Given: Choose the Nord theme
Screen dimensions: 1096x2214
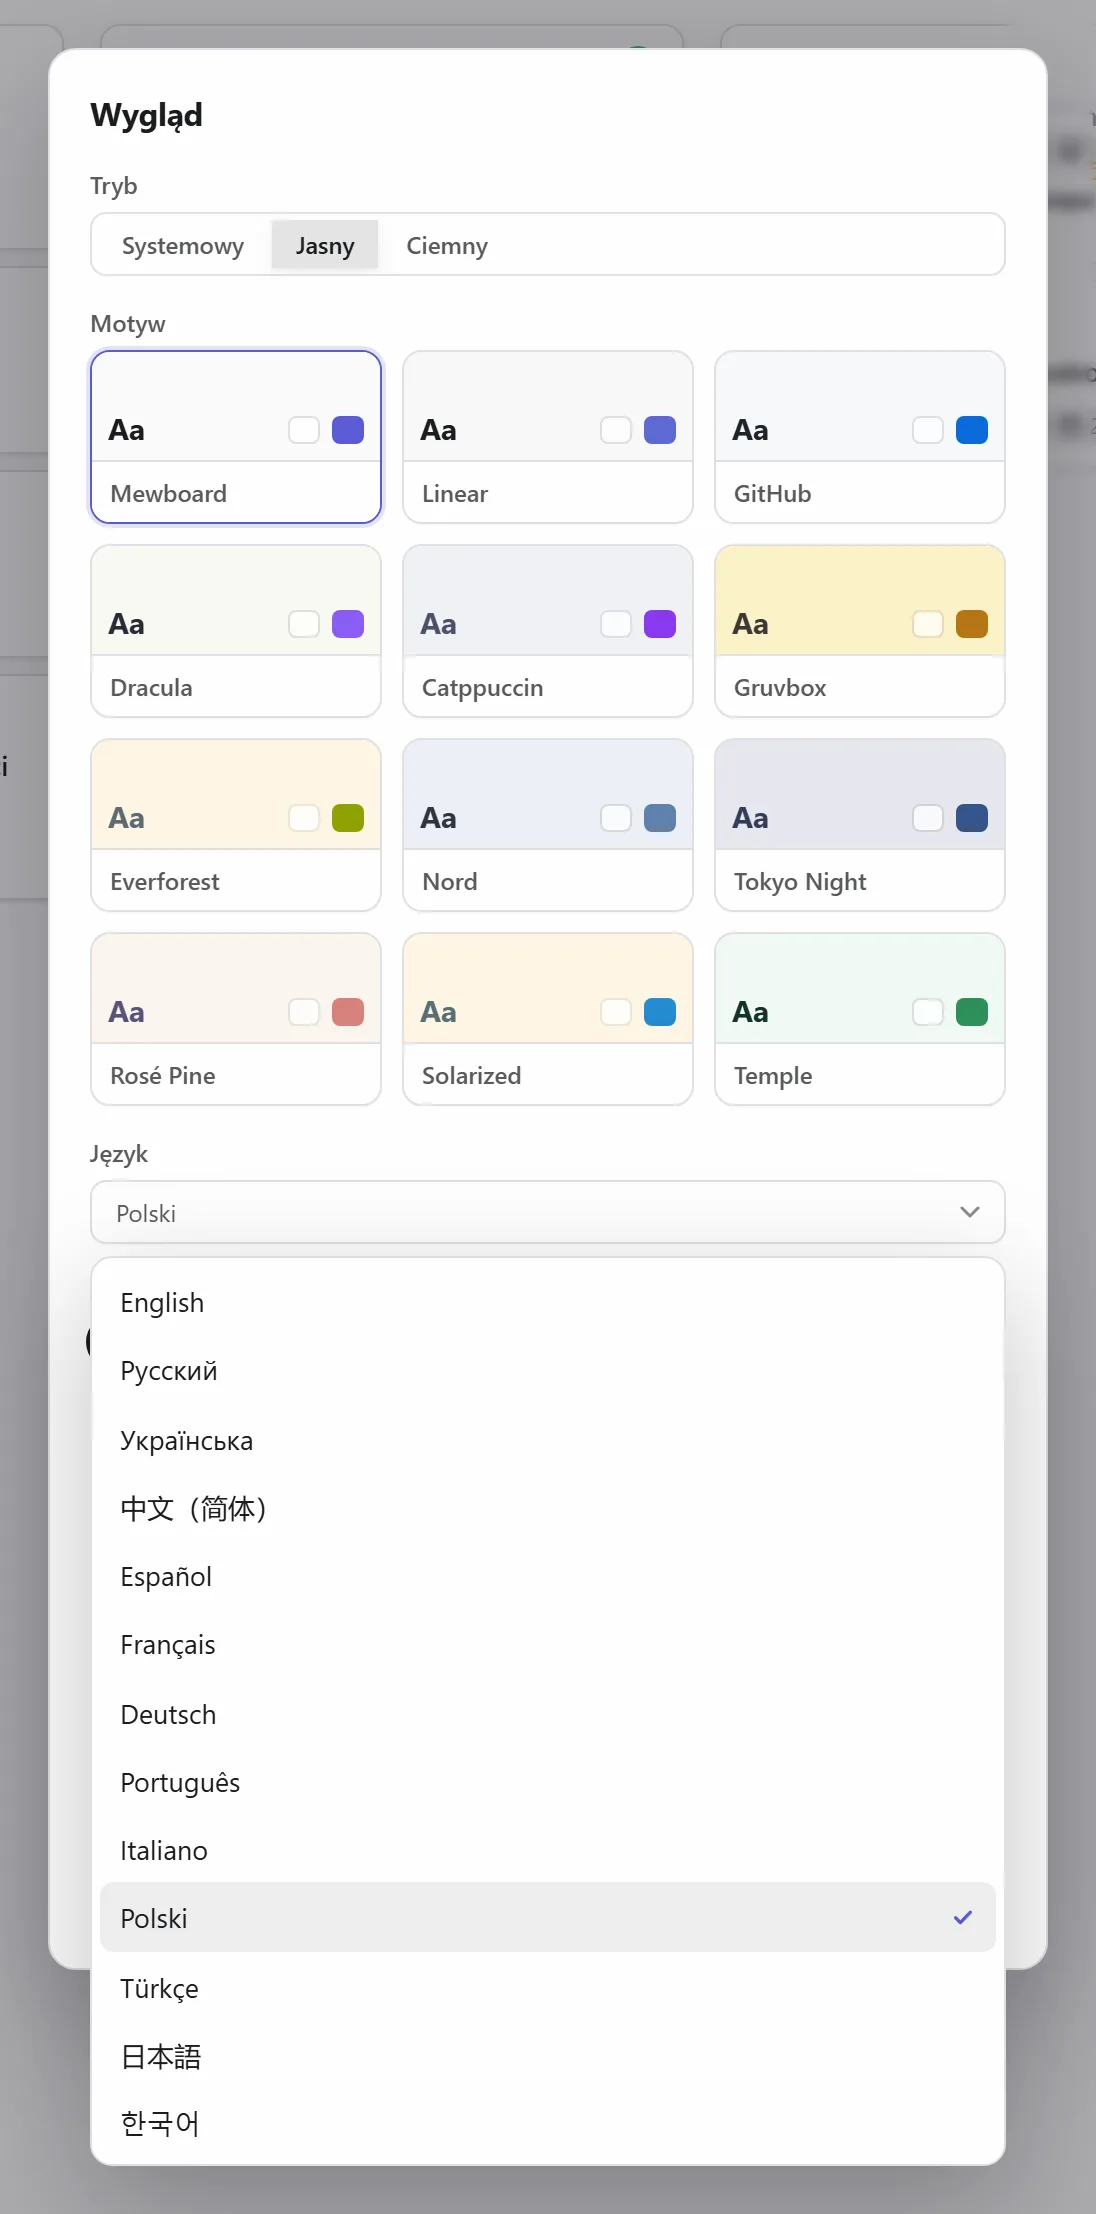Looking at the screenshot, I should pyautogui.click(x=548, y=825).
